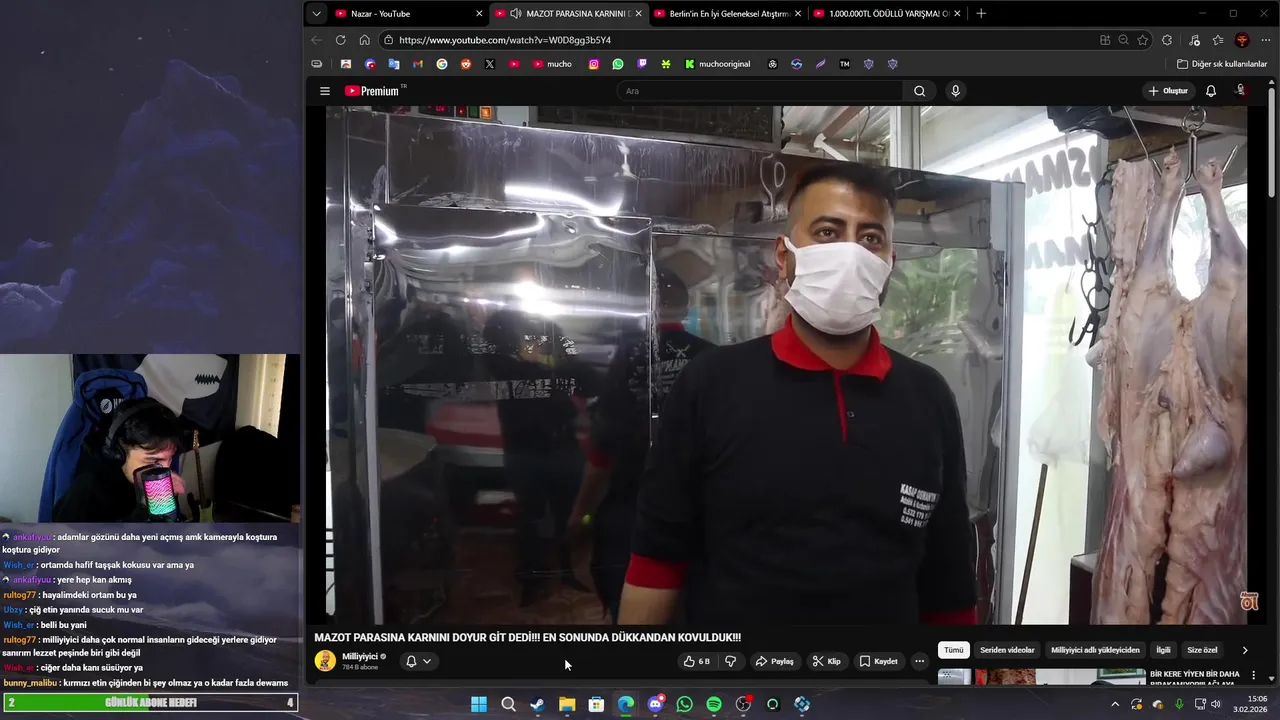1280x720 pixels.
Task: Open the Reddit bookmark icon
Action: pos(466,64)
